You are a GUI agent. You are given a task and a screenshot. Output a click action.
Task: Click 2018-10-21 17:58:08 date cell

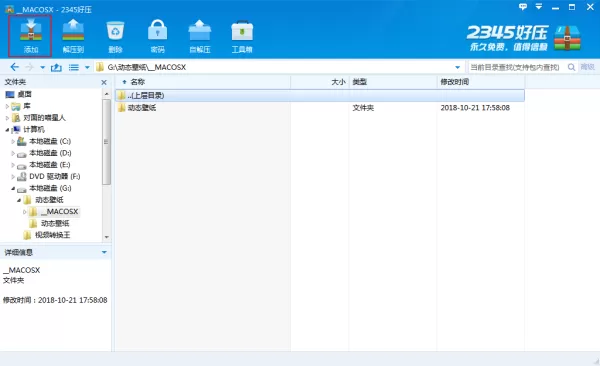[475, 108]
